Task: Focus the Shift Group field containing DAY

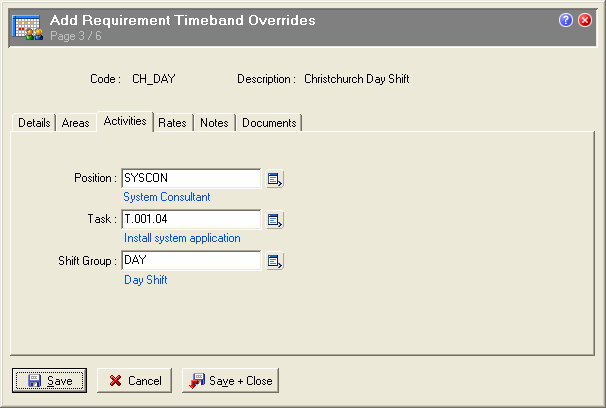Action: click(191, 260)
